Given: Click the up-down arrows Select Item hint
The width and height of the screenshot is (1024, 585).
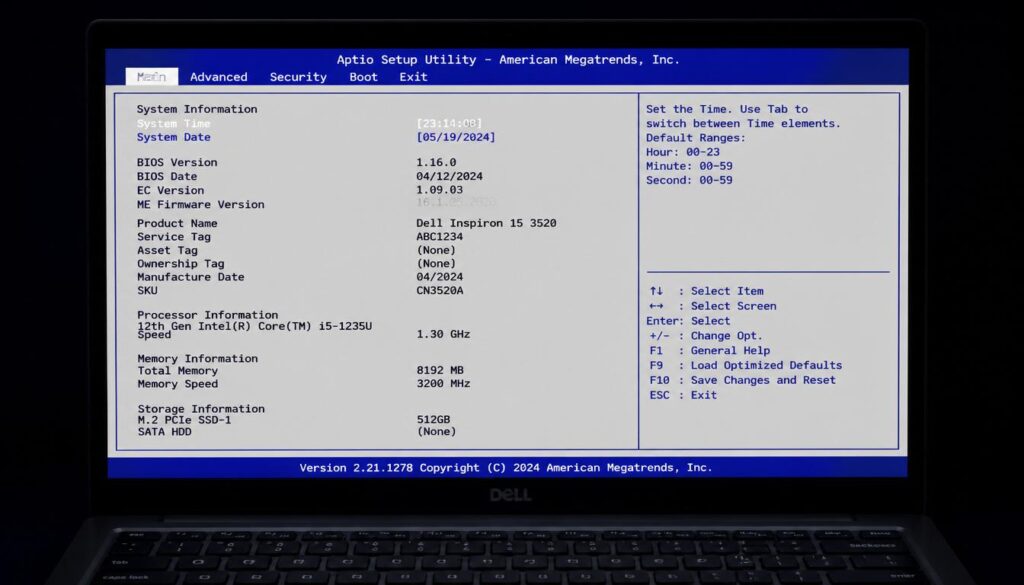Looking at the screenshot, I should point(706,291).
